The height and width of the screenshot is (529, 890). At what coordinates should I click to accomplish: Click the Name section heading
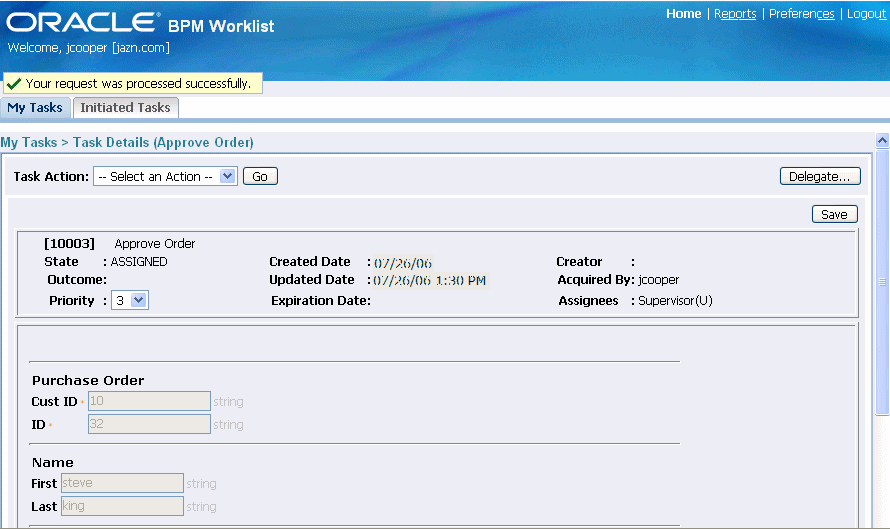click(53, 463)
